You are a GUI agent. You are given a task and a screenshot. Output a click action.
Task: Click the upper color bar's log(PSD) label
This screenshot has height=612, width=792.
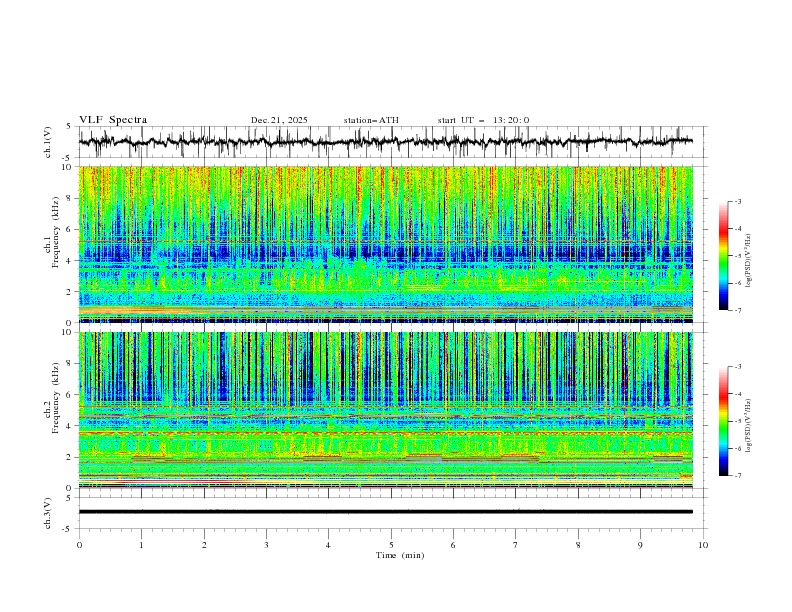(748, 261)
